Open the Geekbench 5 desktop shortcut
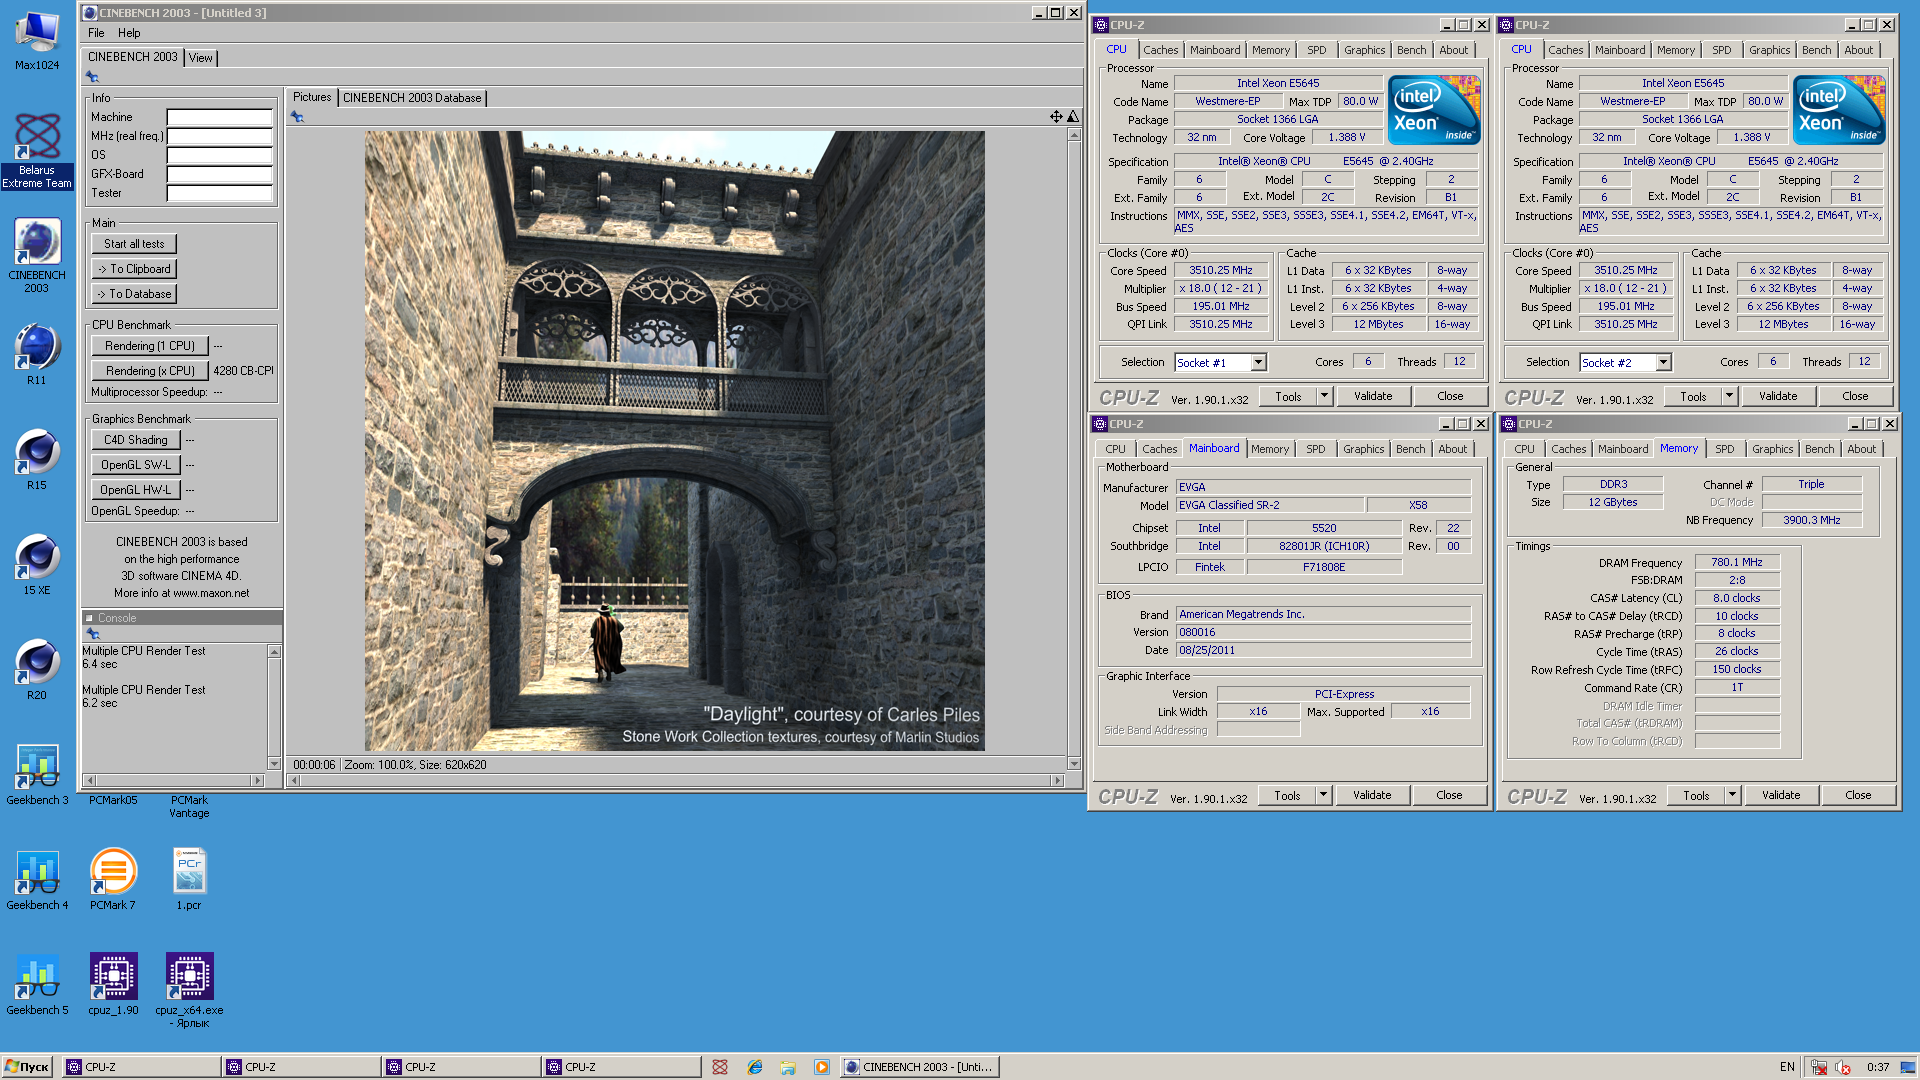Image resolution: width=1920 pixels, height=1080 pixels. point(37,985)
